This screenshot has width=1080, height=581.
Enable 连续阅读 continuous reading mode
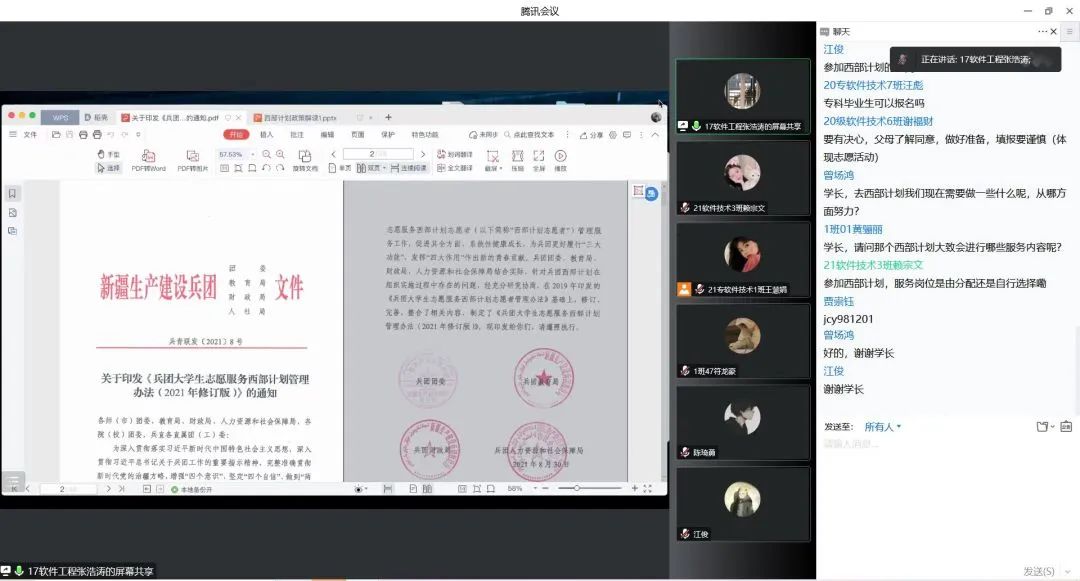point(408,168)
